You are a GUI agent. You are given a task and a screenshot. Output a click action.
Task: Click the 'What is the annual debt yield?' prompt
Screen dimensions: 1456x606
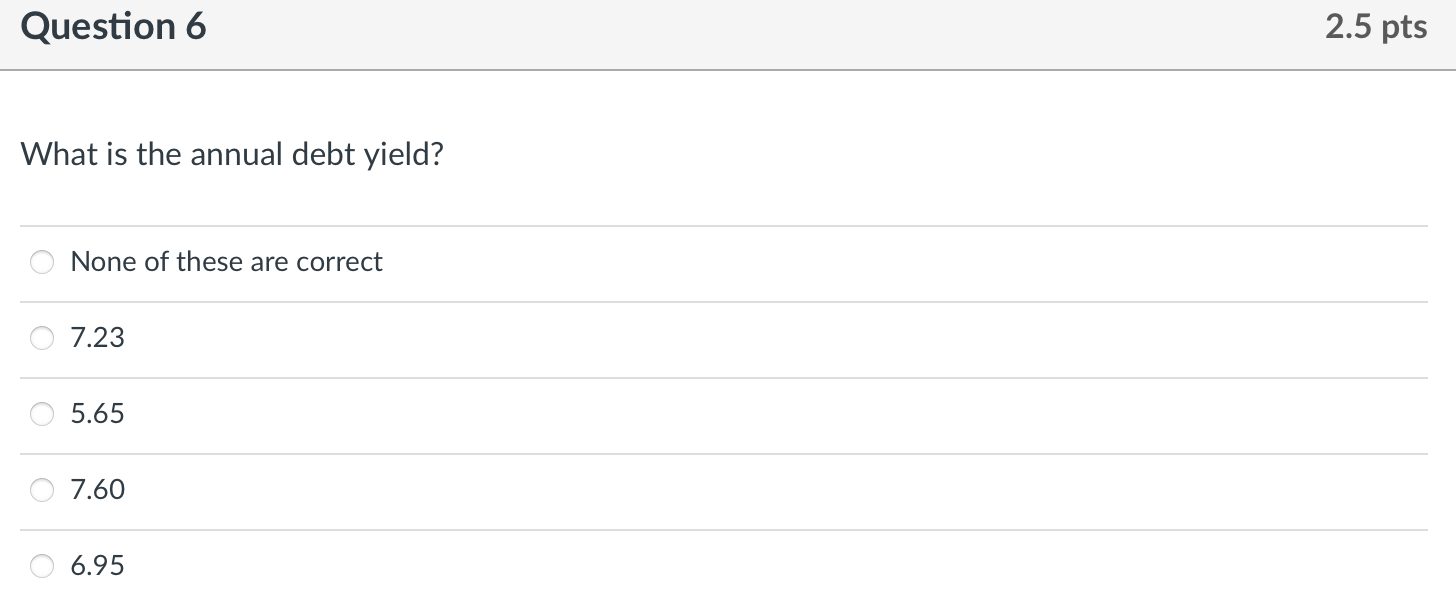tap(232, 155)
